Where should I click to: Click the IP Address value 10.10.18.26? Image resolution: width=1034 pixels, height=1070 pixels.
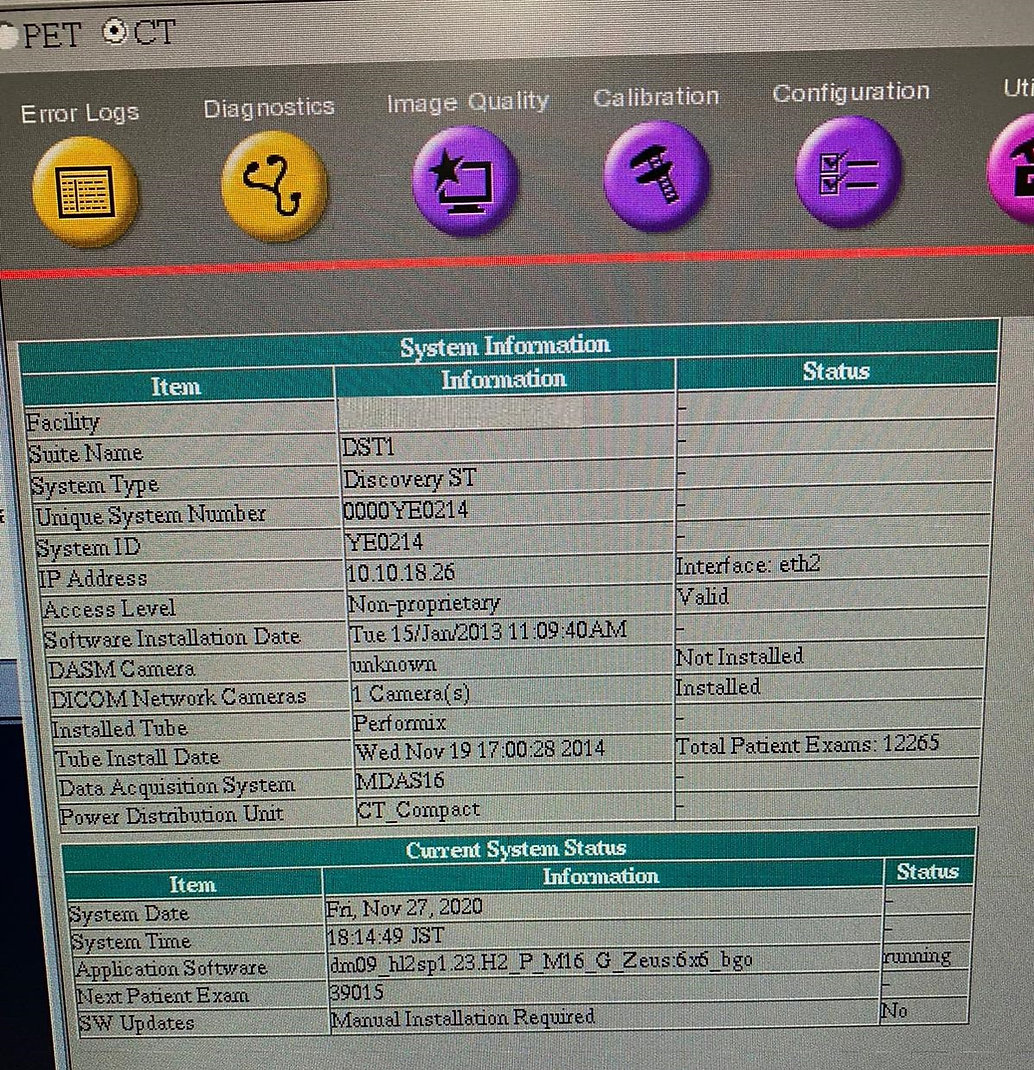[400, 573]
